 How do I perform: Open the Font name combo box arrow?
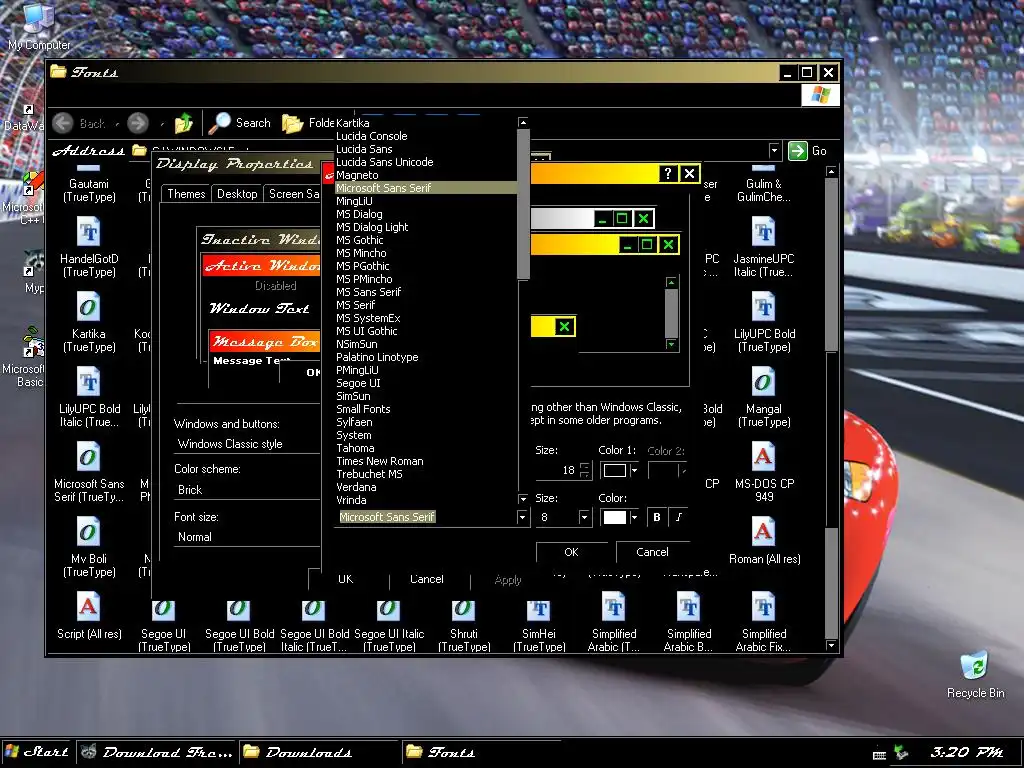tap(522, 517)
